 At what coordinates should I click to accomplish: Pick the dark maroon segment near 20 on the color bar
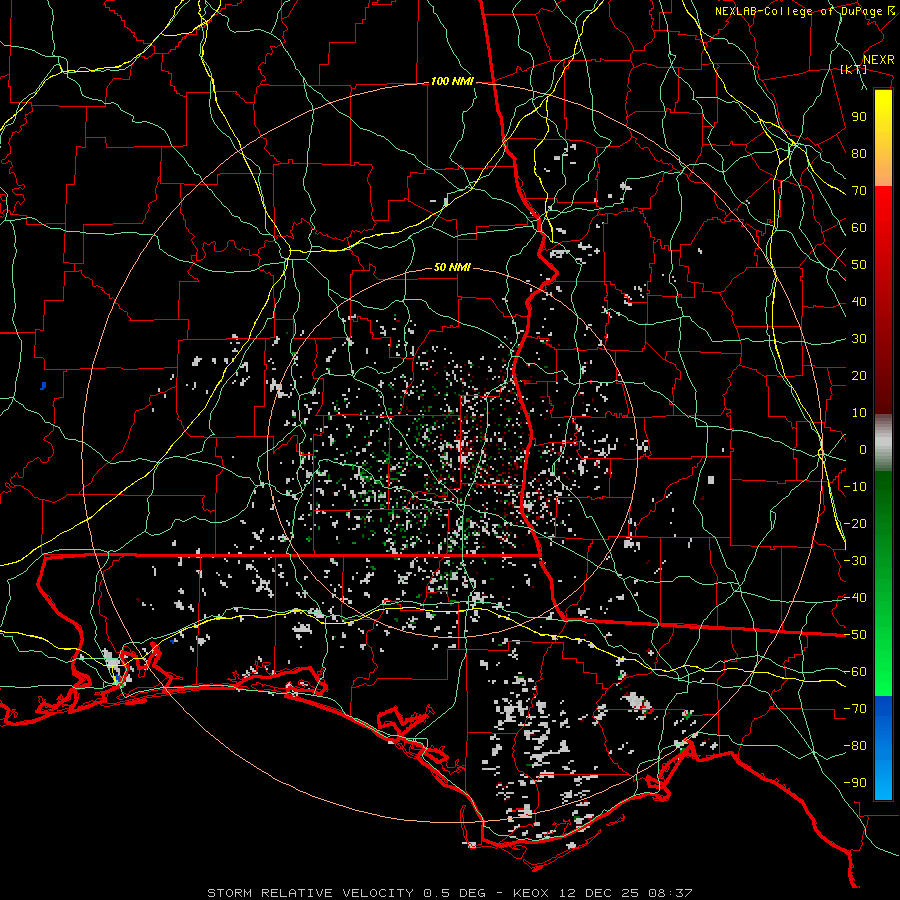tap(883, 376)
